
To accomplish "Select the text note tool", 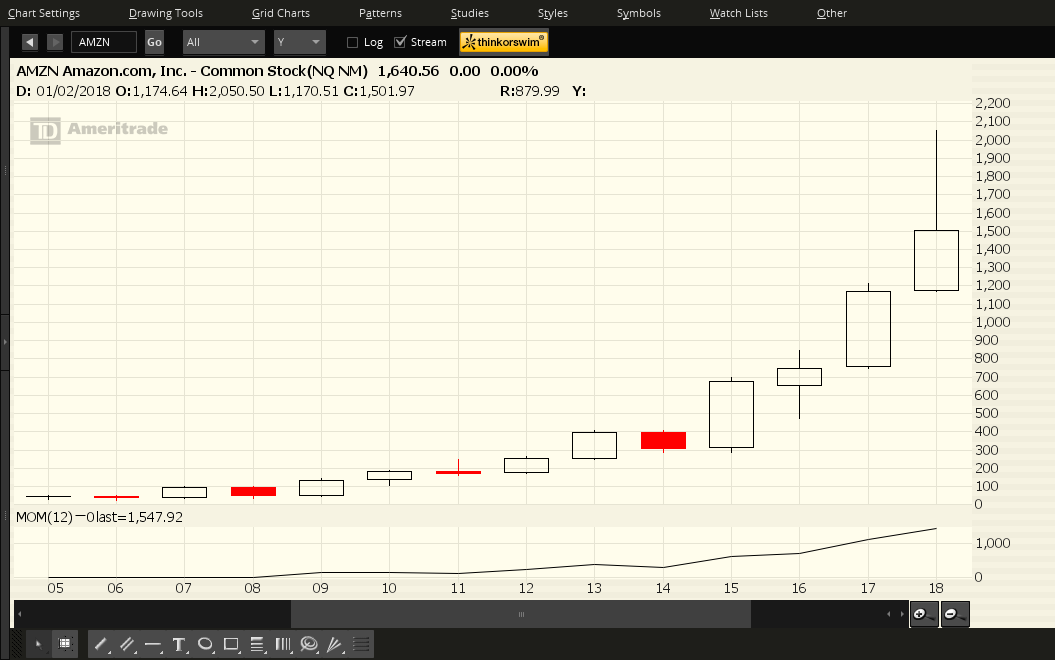I will [179, 645].
